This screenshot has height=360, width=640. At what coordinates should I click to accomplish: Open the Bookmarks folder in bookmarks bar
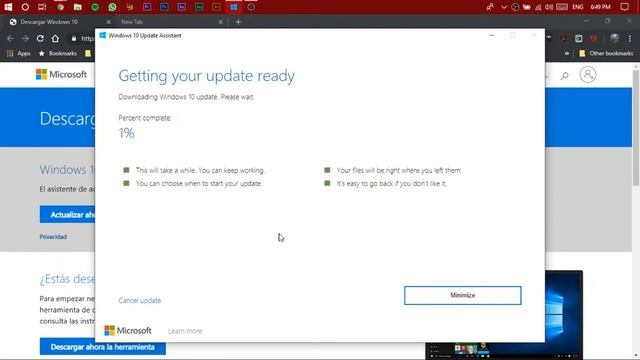pyautogui.click(x=58, y=53)
